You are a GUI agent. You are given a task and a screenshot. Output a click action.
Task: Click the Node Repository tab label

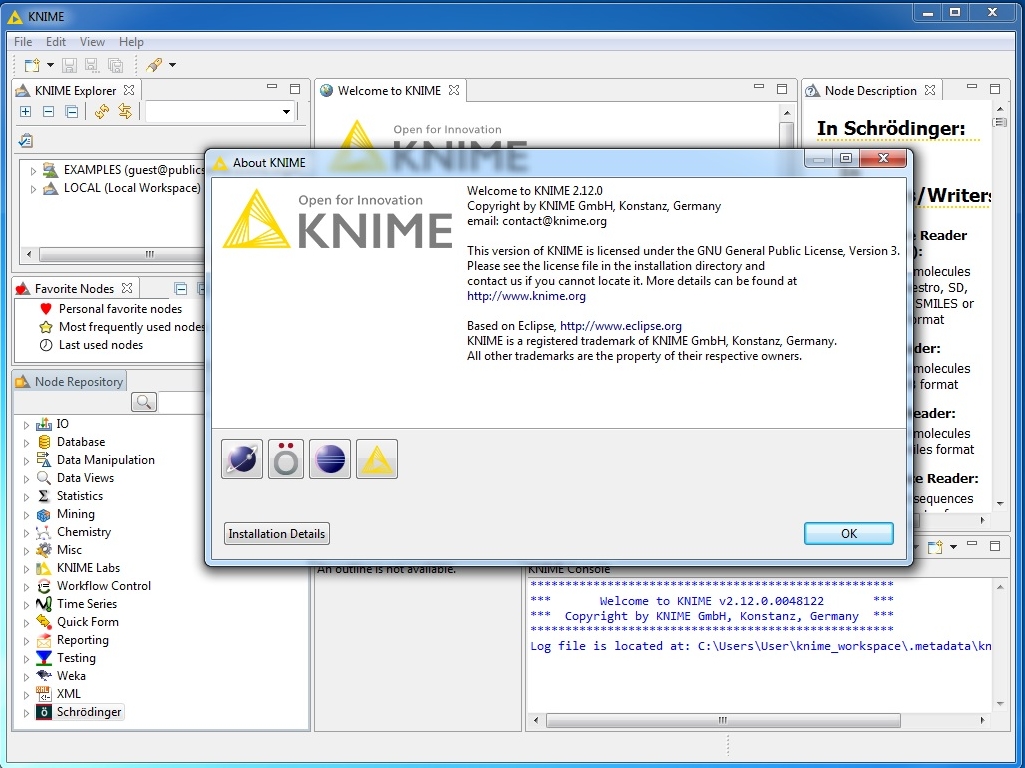(x=78, y=382)
